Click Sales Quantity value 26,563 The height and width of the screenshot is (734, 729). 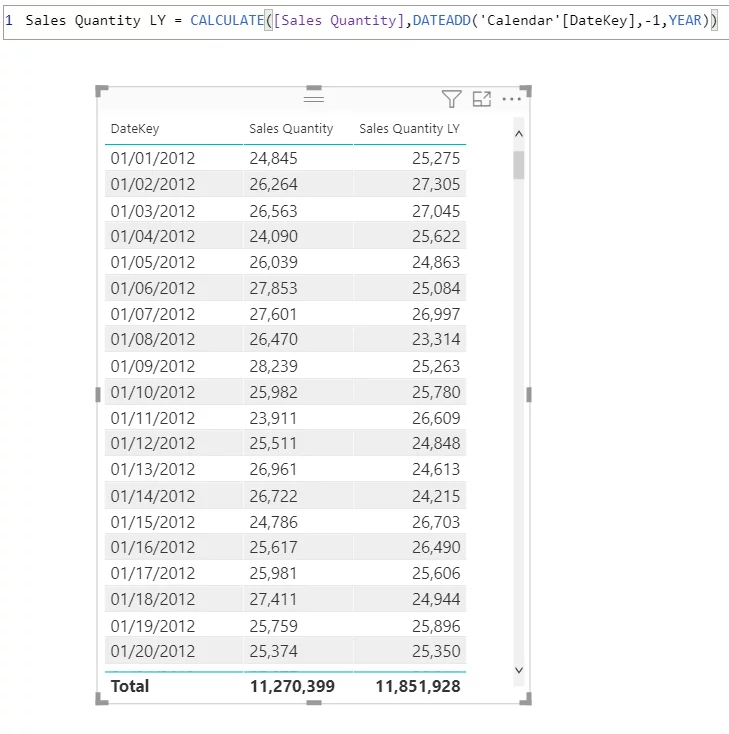pyautogui.click(x=273, y=211)
